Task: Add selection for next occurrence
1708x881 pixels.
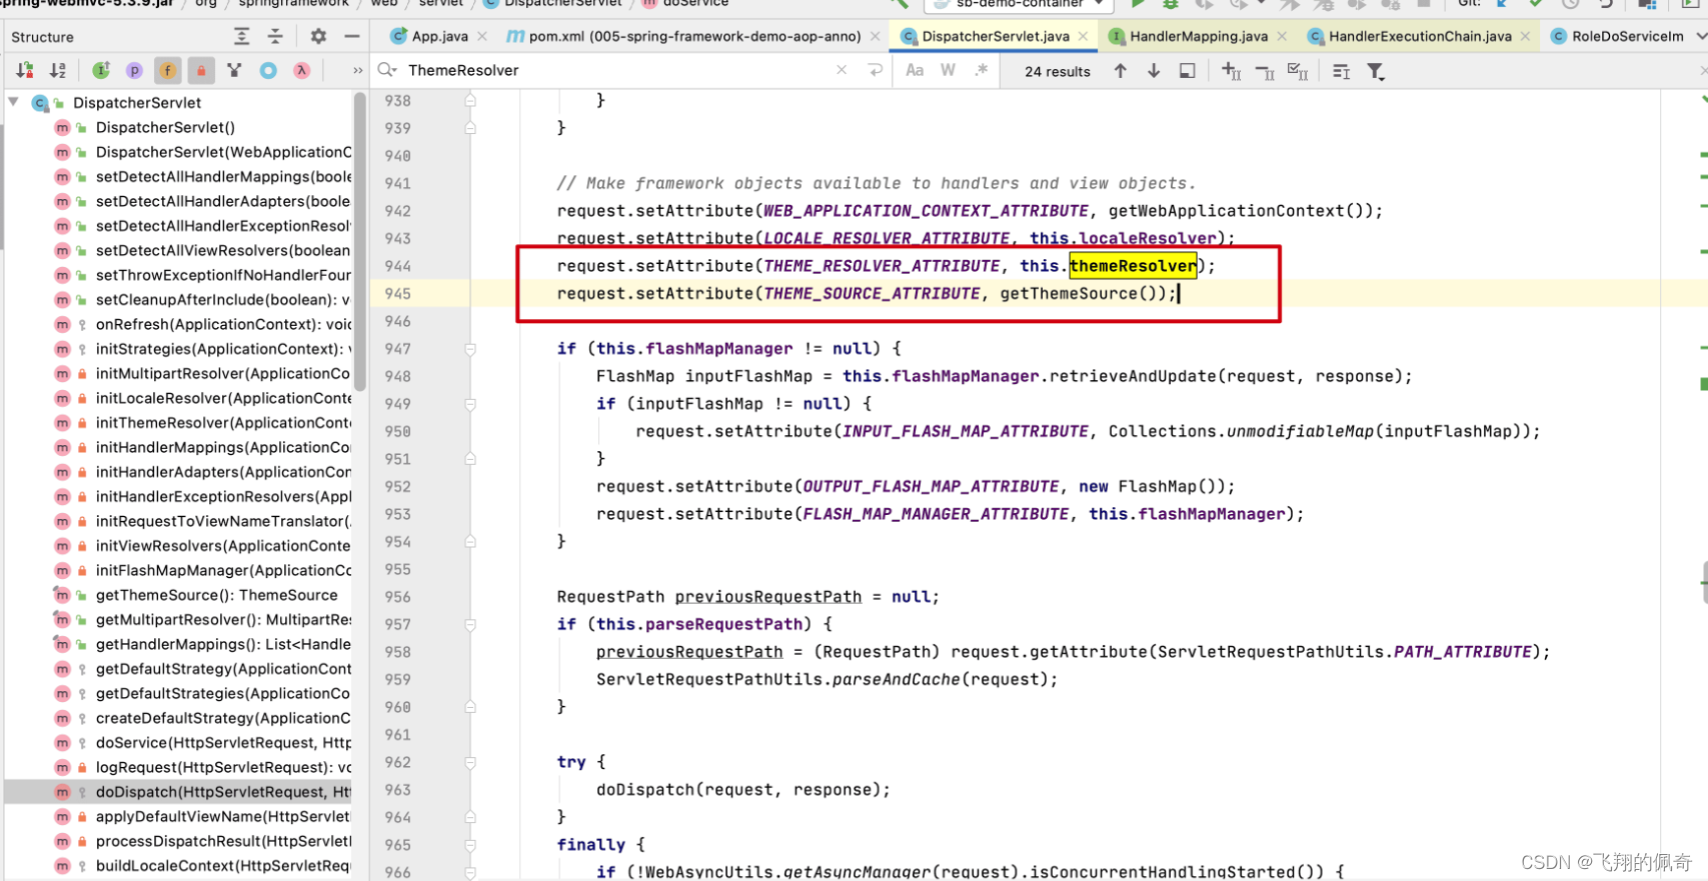Action: pyautogui.click(x=1231, y=71)
